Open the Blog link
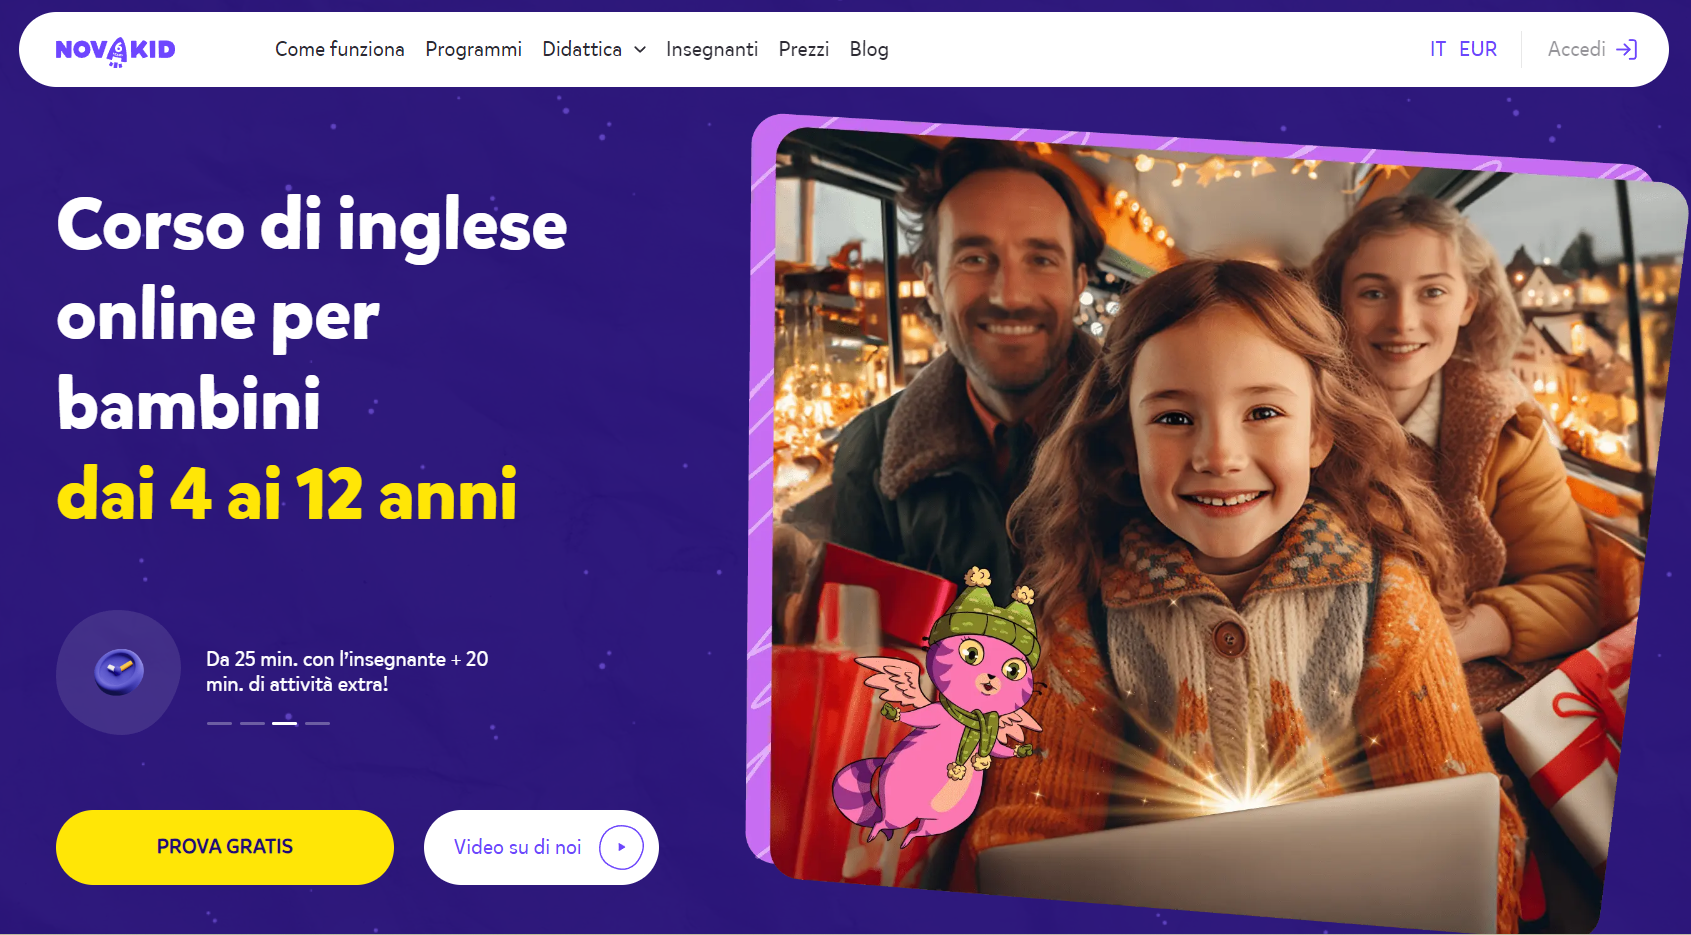Image resolution: width=1691 pixels, height=935 pixels. click(x=869, y=49)
